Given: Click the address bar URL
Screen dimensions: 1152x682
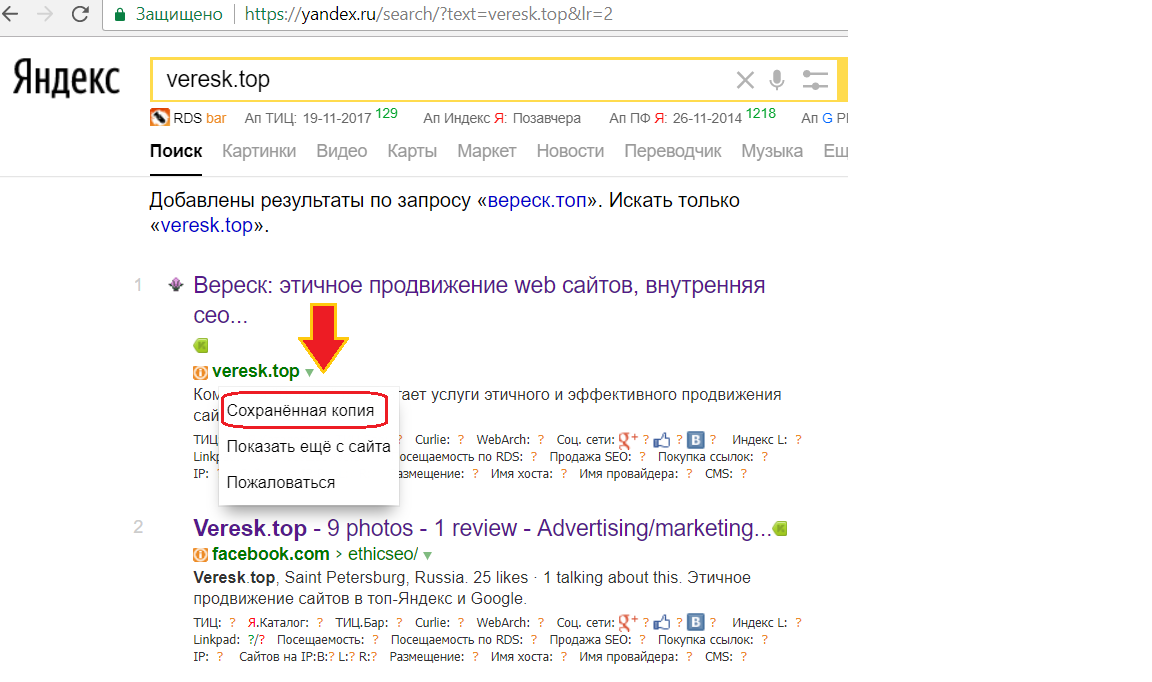Looking at the screenshot, I should [428, 14].
